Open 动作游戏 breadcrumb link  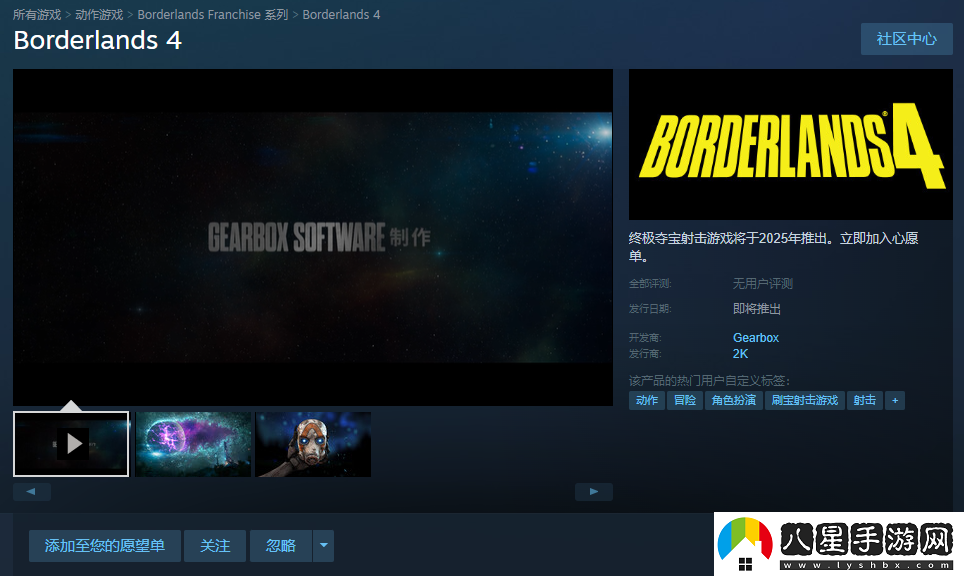(x=99, y=15)
